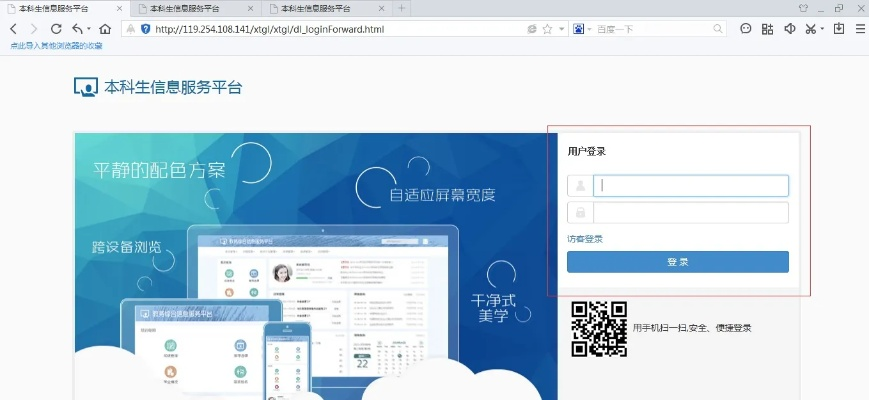Click the undo closed page arrow icon
The width and height of the screenshot is (869, 400).
[77, 29]
